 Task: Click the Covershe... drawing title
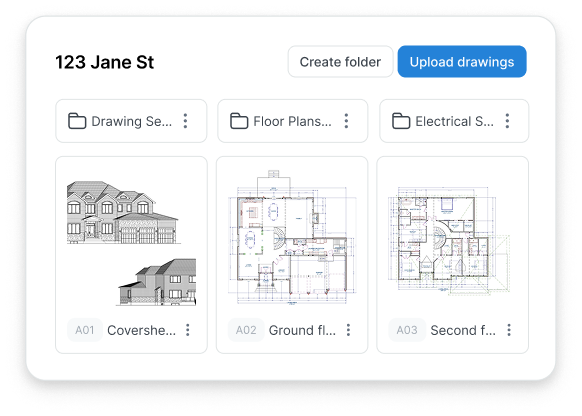[141, 330]
